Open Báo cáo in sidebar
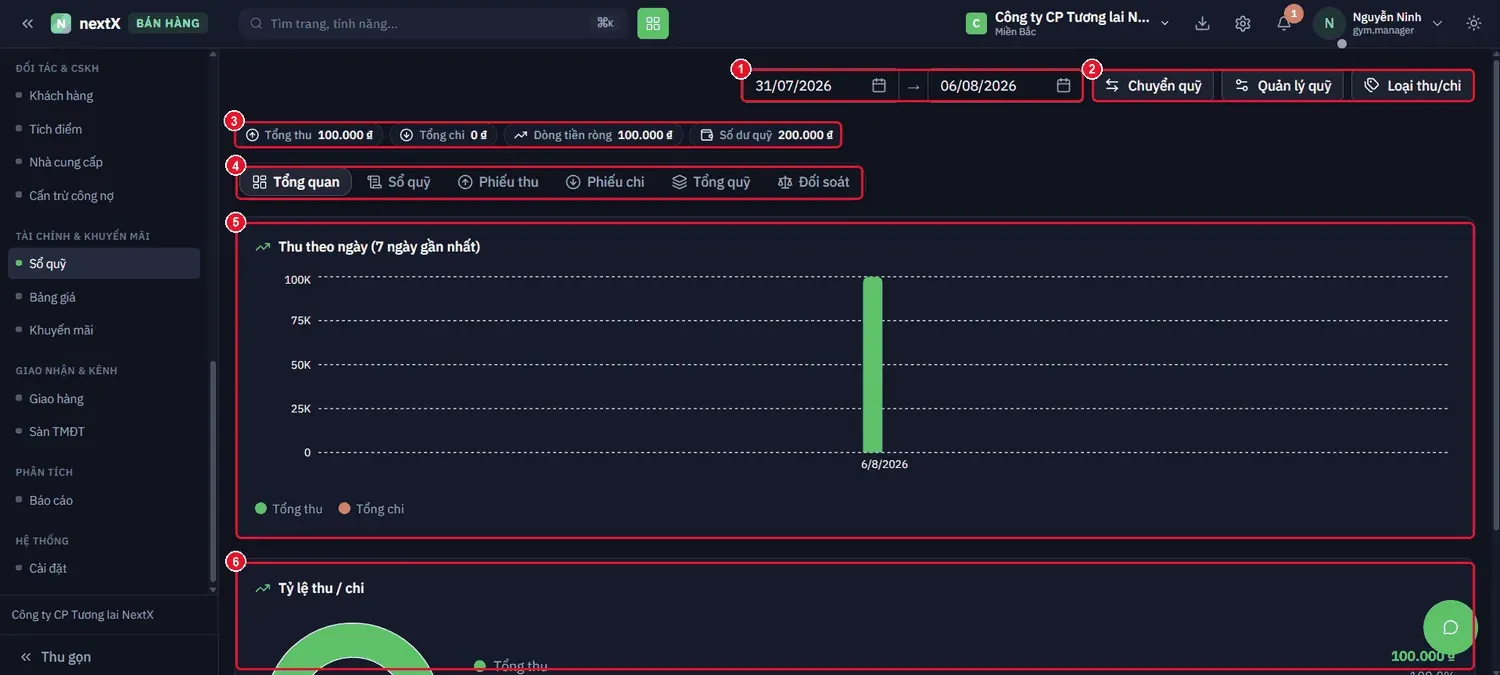 tap(104, 500)
